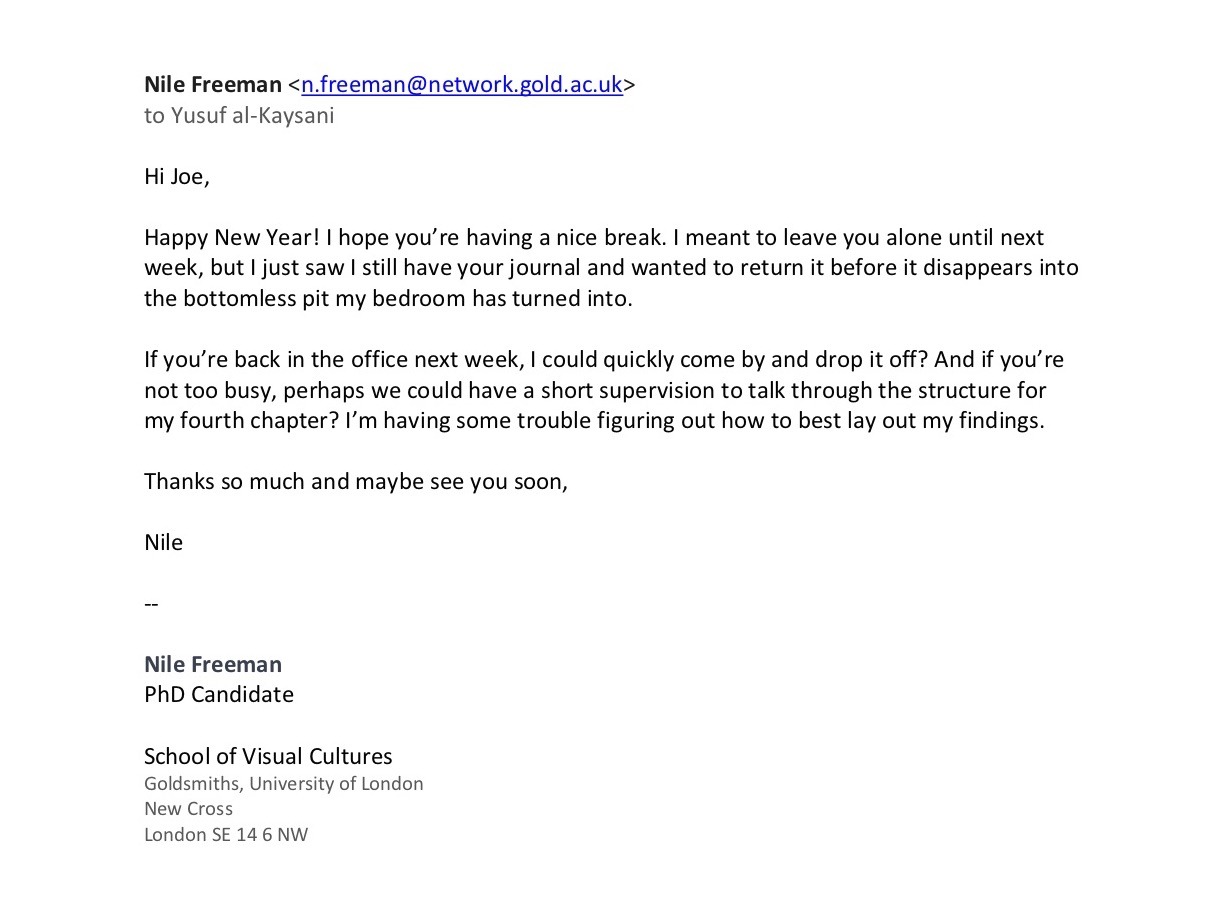Click the sign-off name 'Nile' above the dashes
The width and height of the screenshot is (1229, 916).
click(163, 542)
